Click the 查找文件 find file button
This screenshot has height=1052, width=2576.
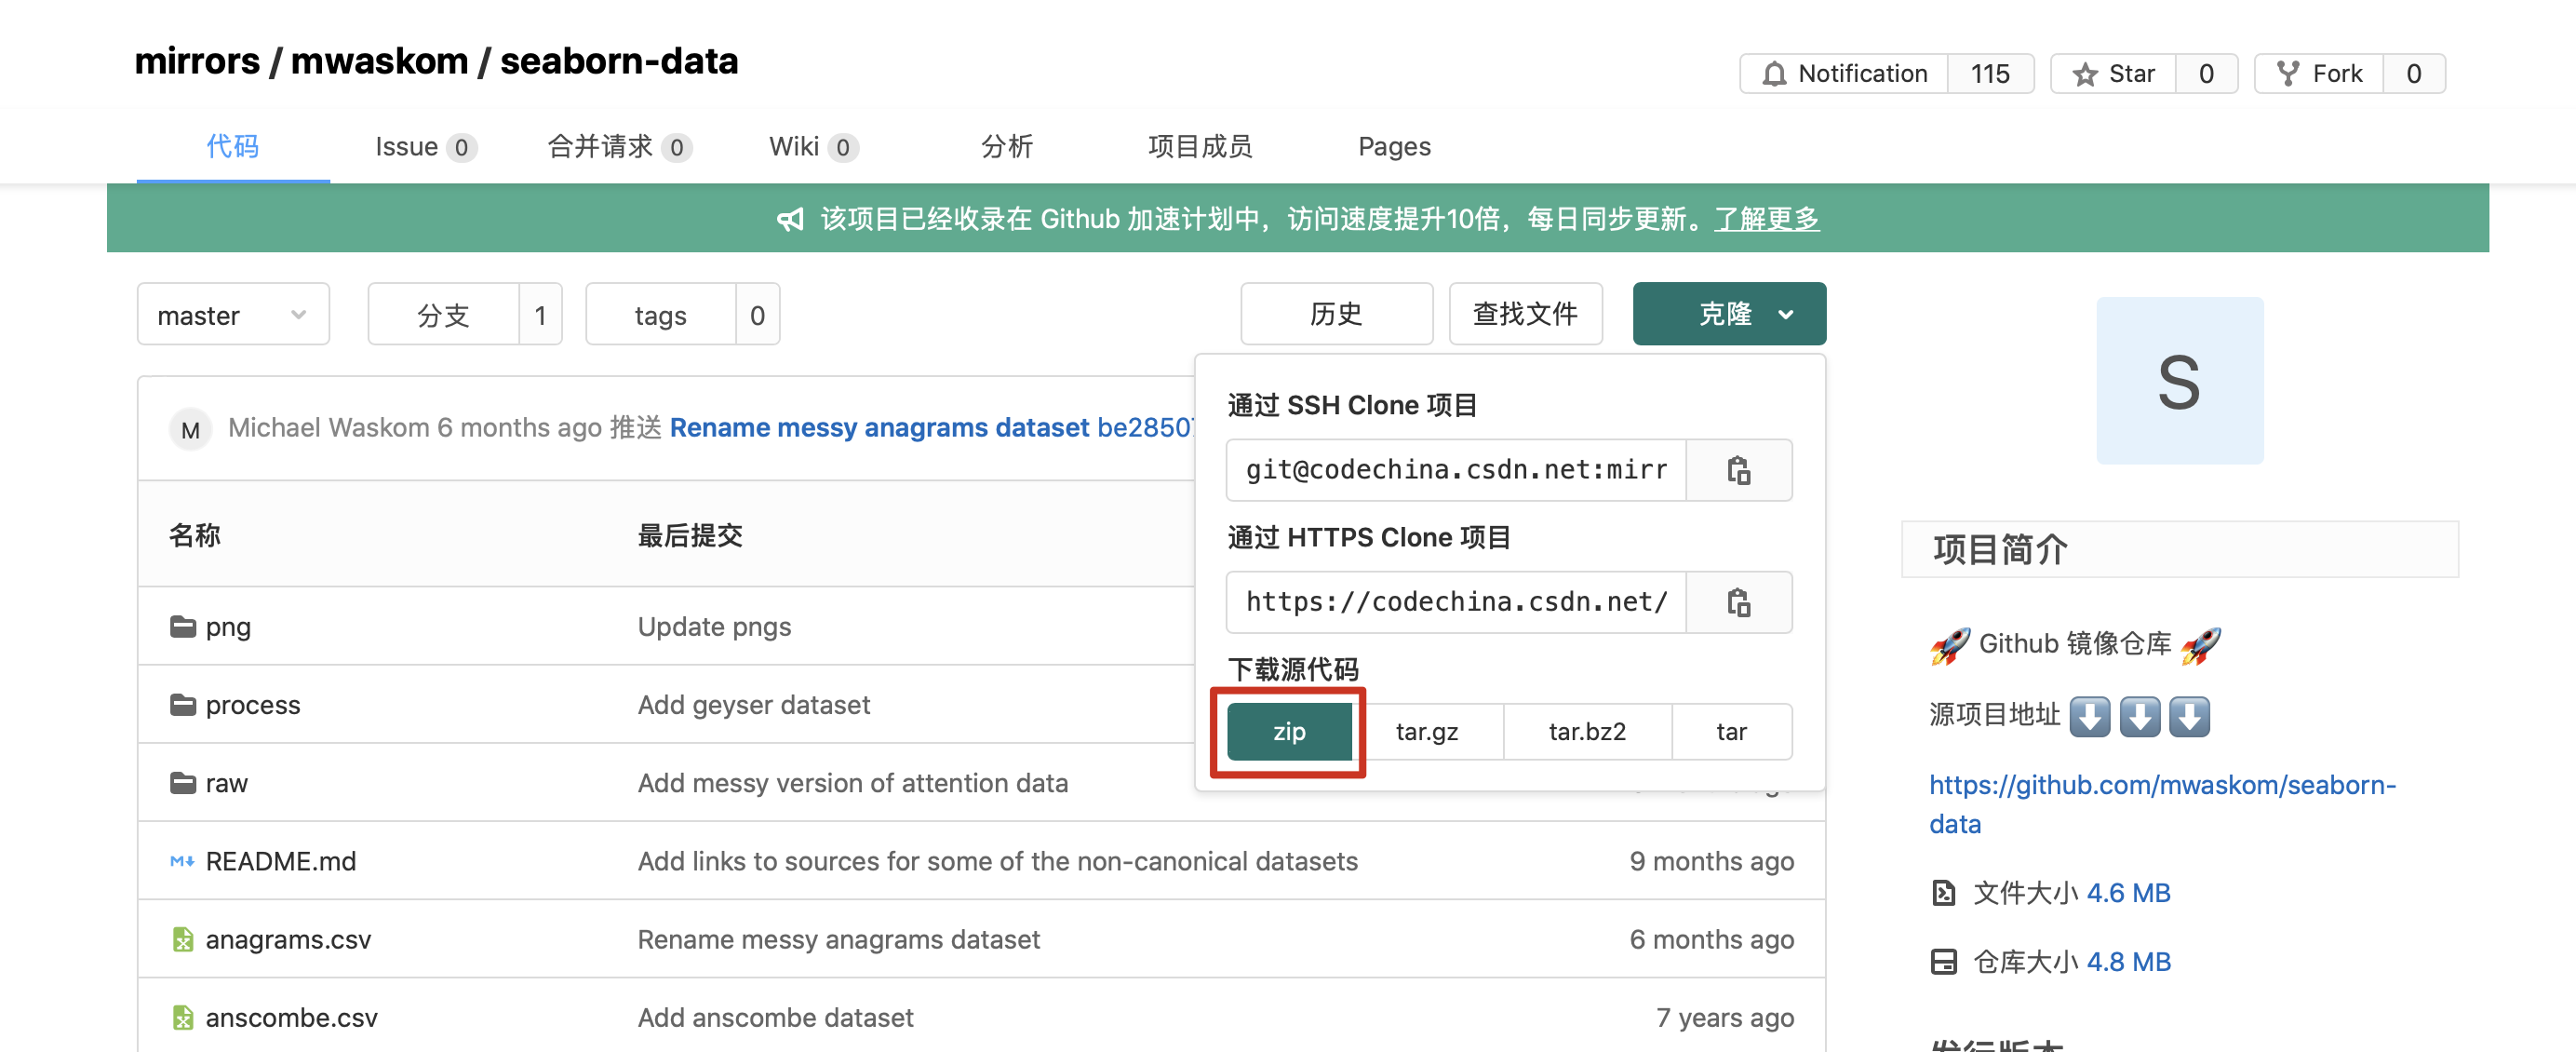[1525, 314]
